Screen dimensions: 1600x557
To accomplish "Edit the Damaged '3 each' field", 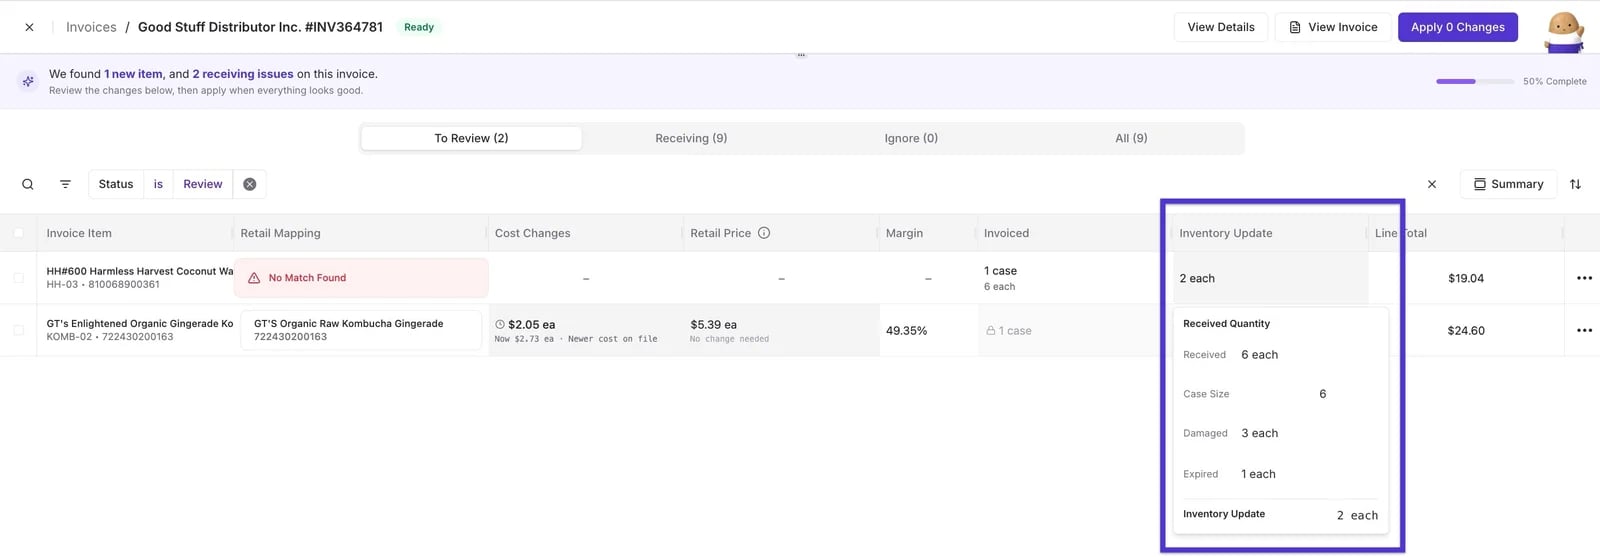I will point(1259,433).
